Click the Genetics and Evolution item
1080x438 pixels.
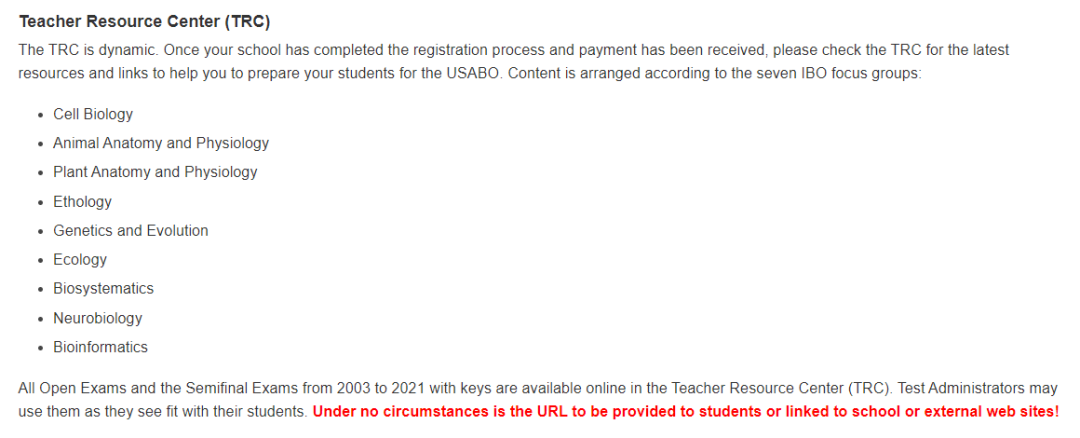(x=131, y=231)
